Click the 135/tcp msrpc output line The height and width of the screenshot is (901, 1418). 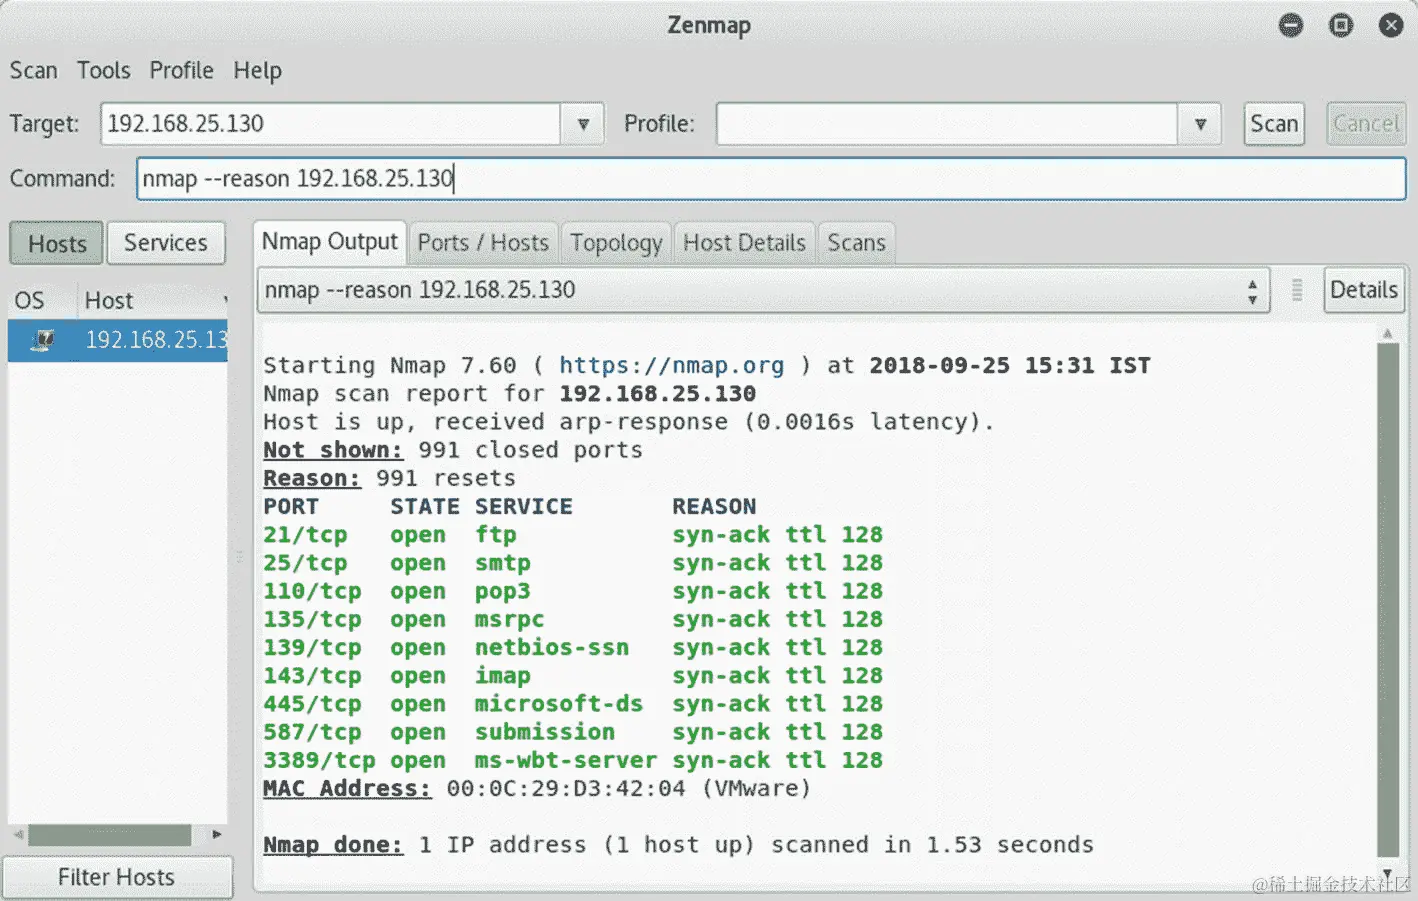tap(573, 619)
